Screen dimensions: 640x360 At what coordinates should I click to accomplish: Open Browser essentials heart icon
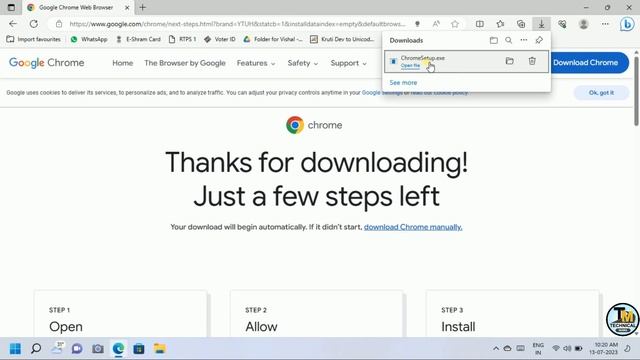[x=562, y=24]
